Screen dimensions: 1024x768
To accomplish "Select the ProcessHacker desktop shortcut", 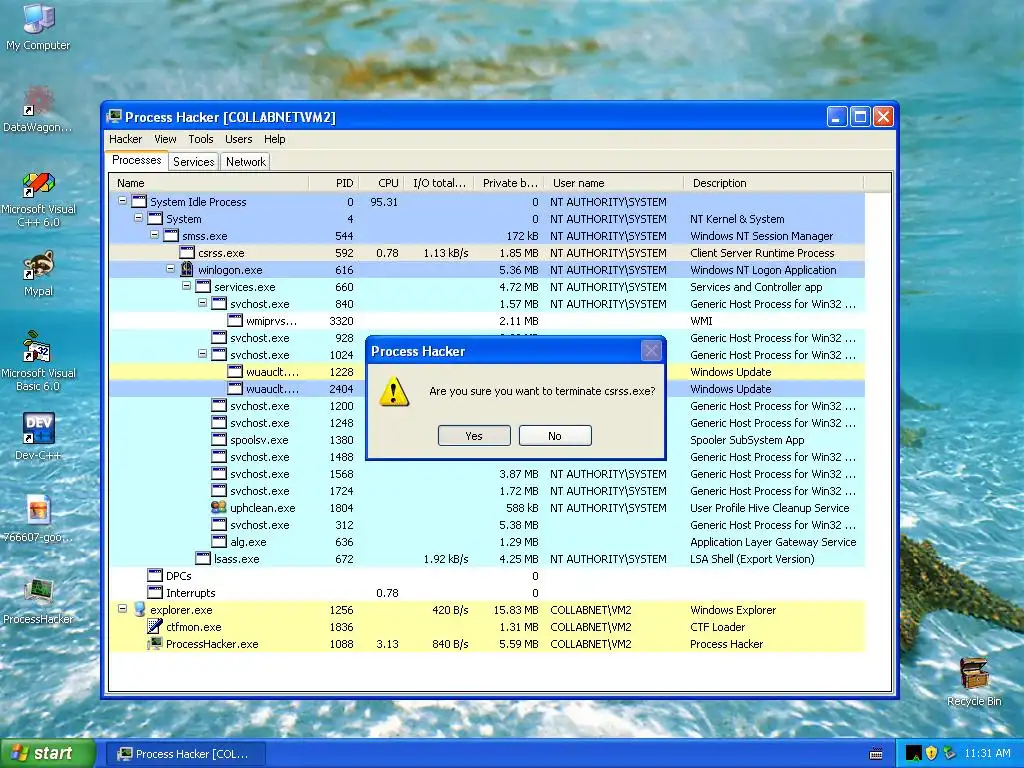I will point(38,601).
